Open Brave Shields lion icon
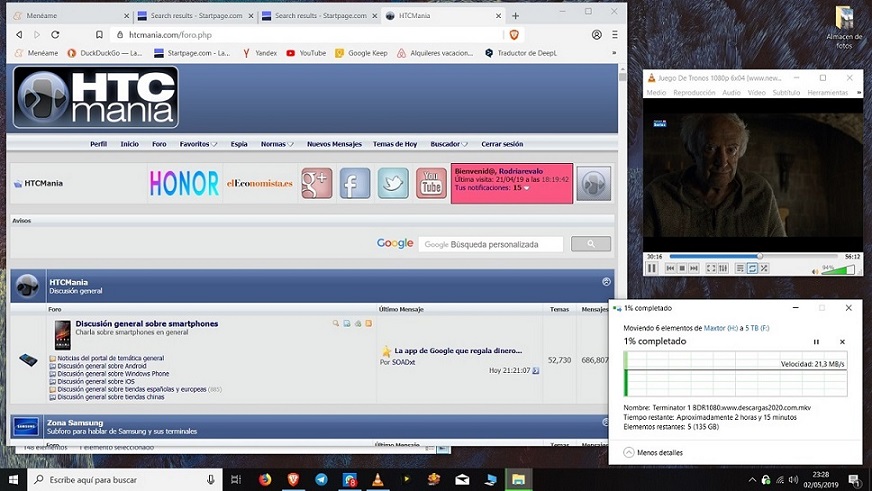This screenshot has height=491, width=872. pyautogui.click(x=514, y=34)
